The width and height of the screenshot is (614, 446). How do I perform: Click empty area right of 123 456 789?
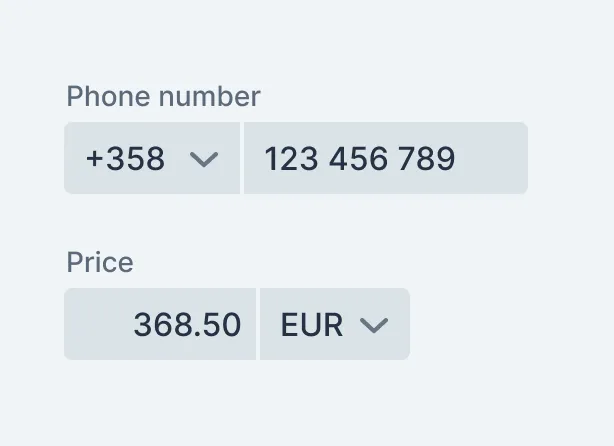pyautogui.click(x=492, y=159)
